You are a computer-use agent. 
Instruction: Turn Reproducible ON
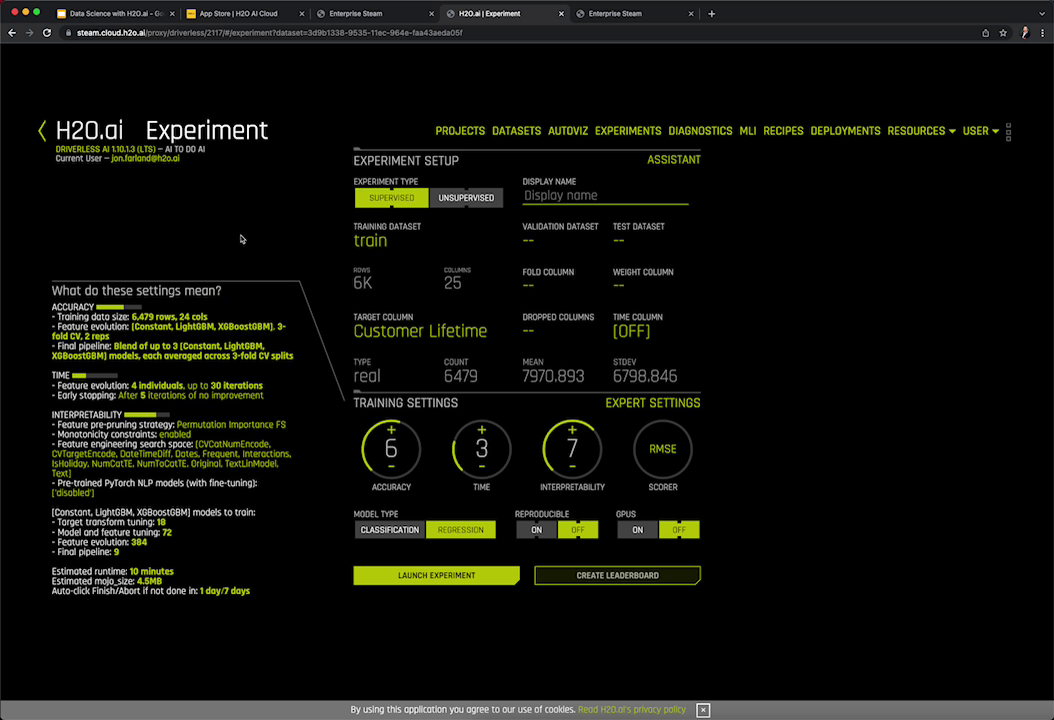click(x=537, y=530)
